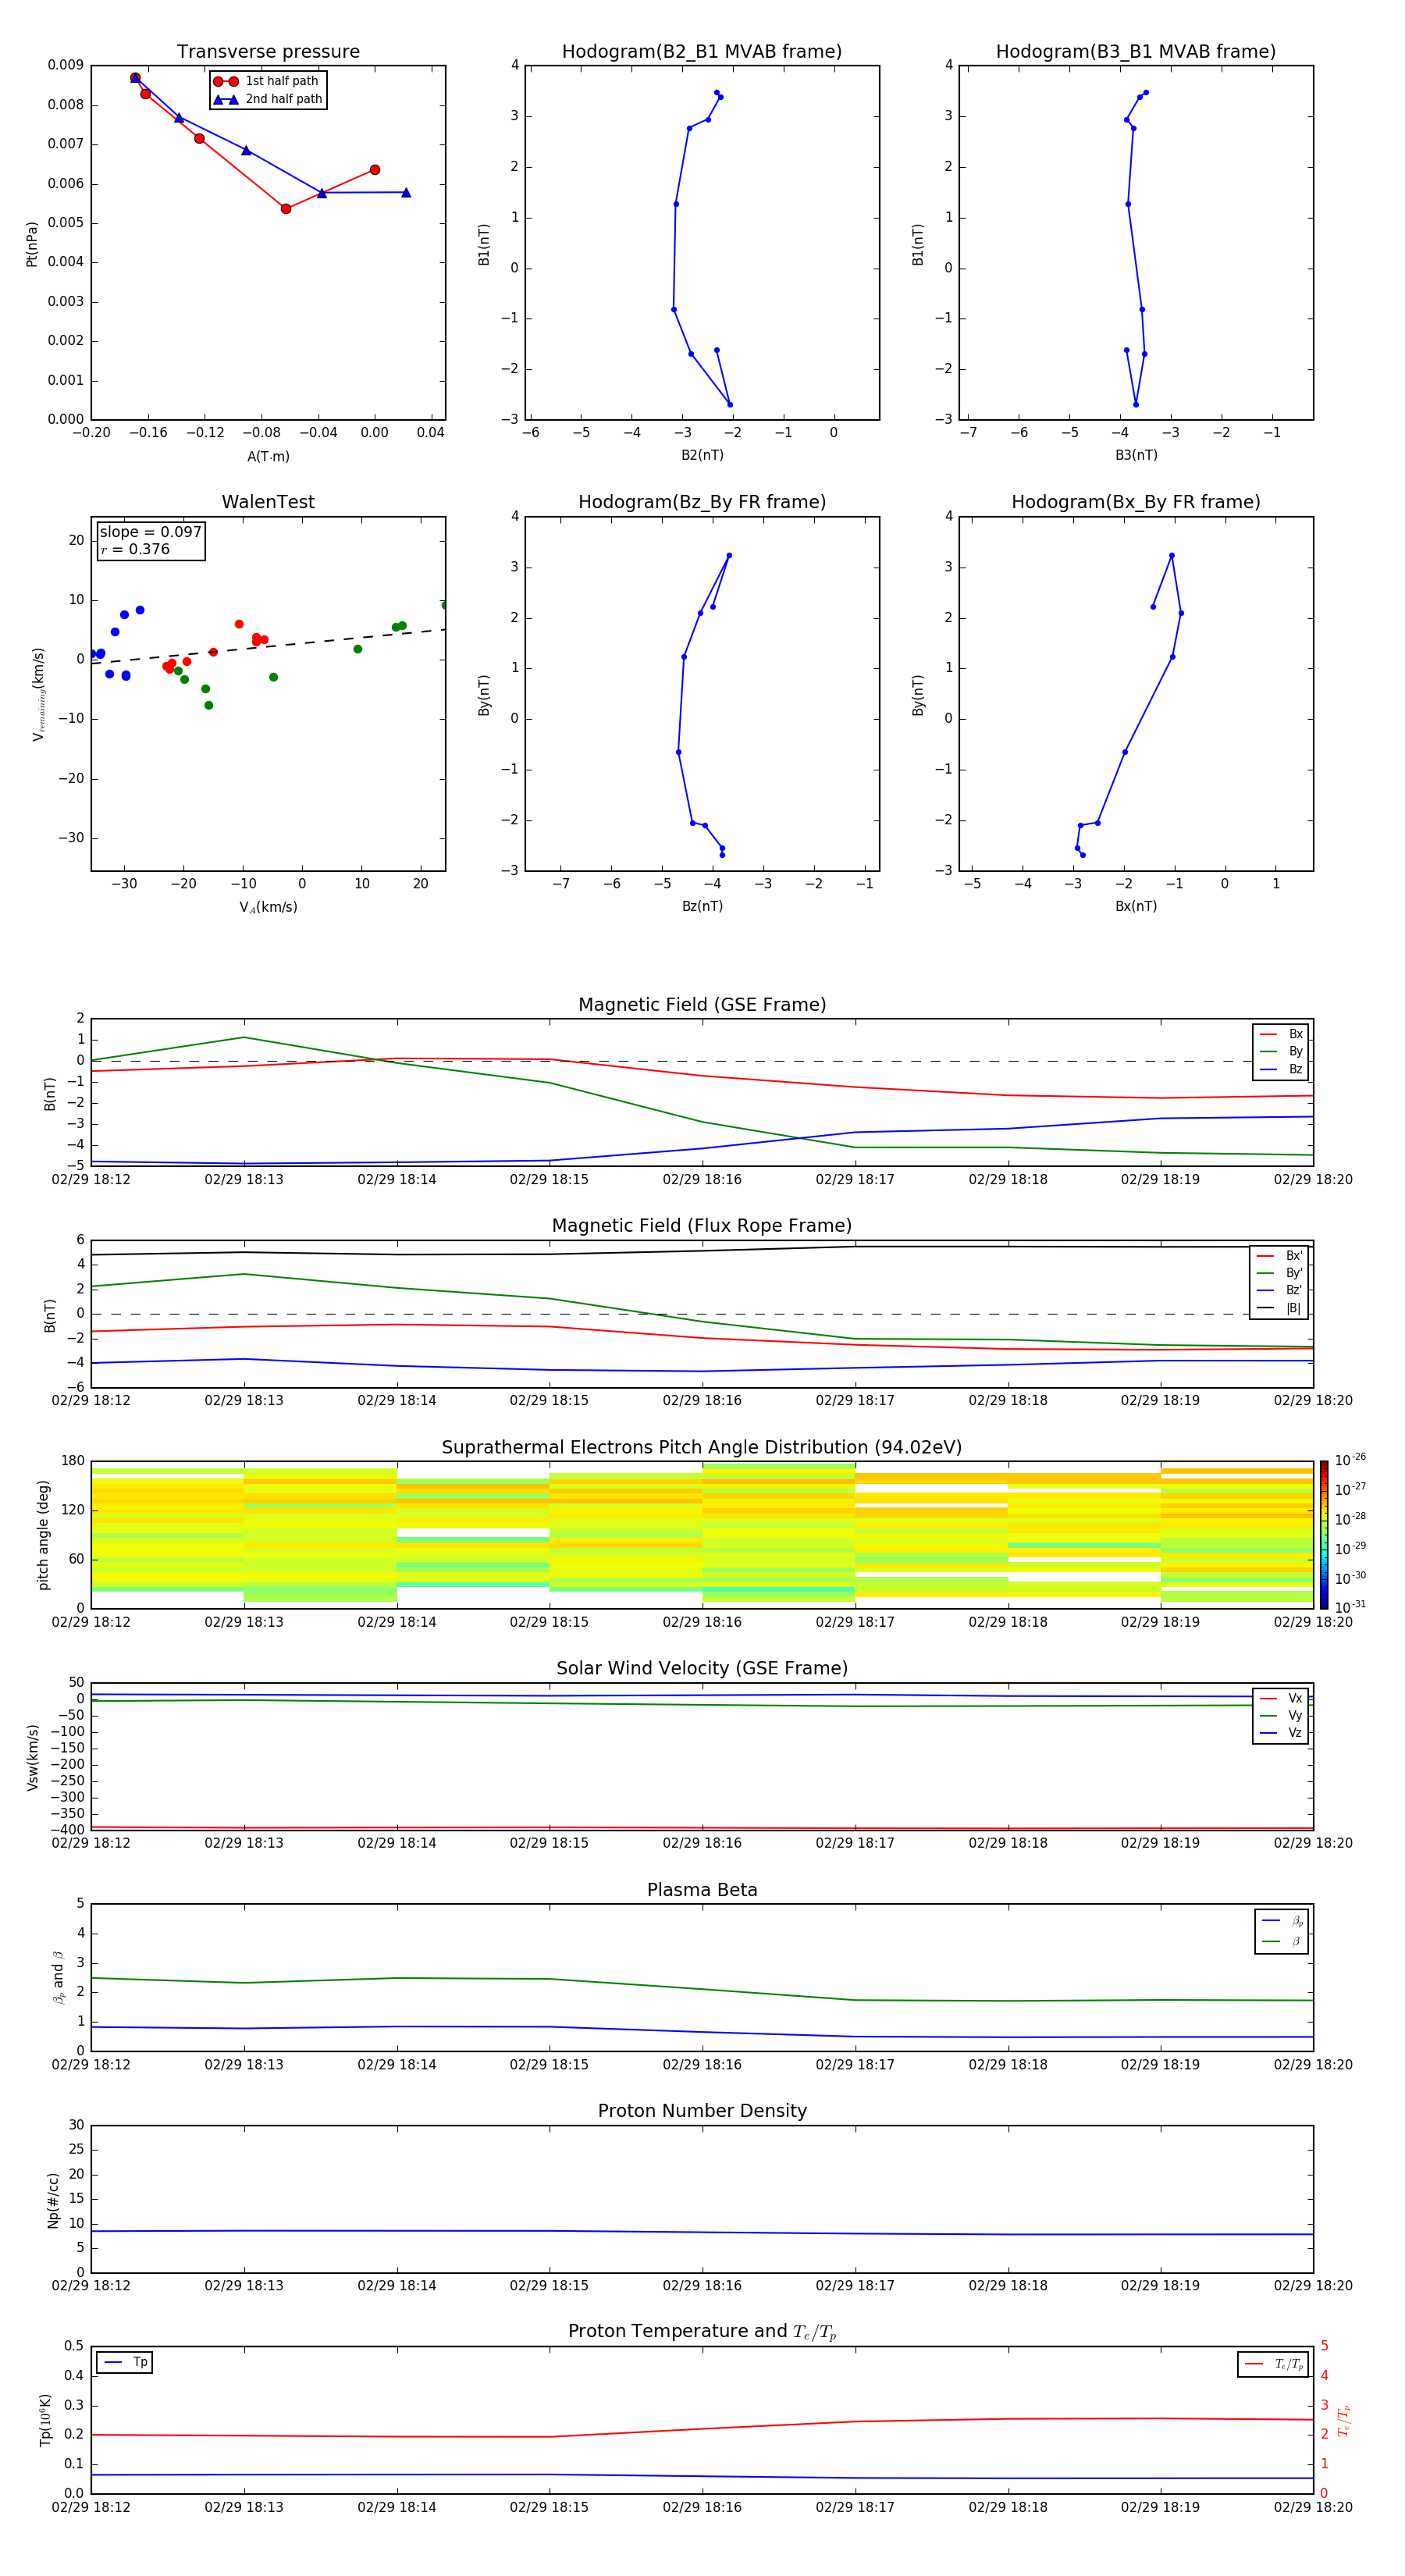
Task: Click the "Transverse pressure" plot title
Action: tap(268, 52)
